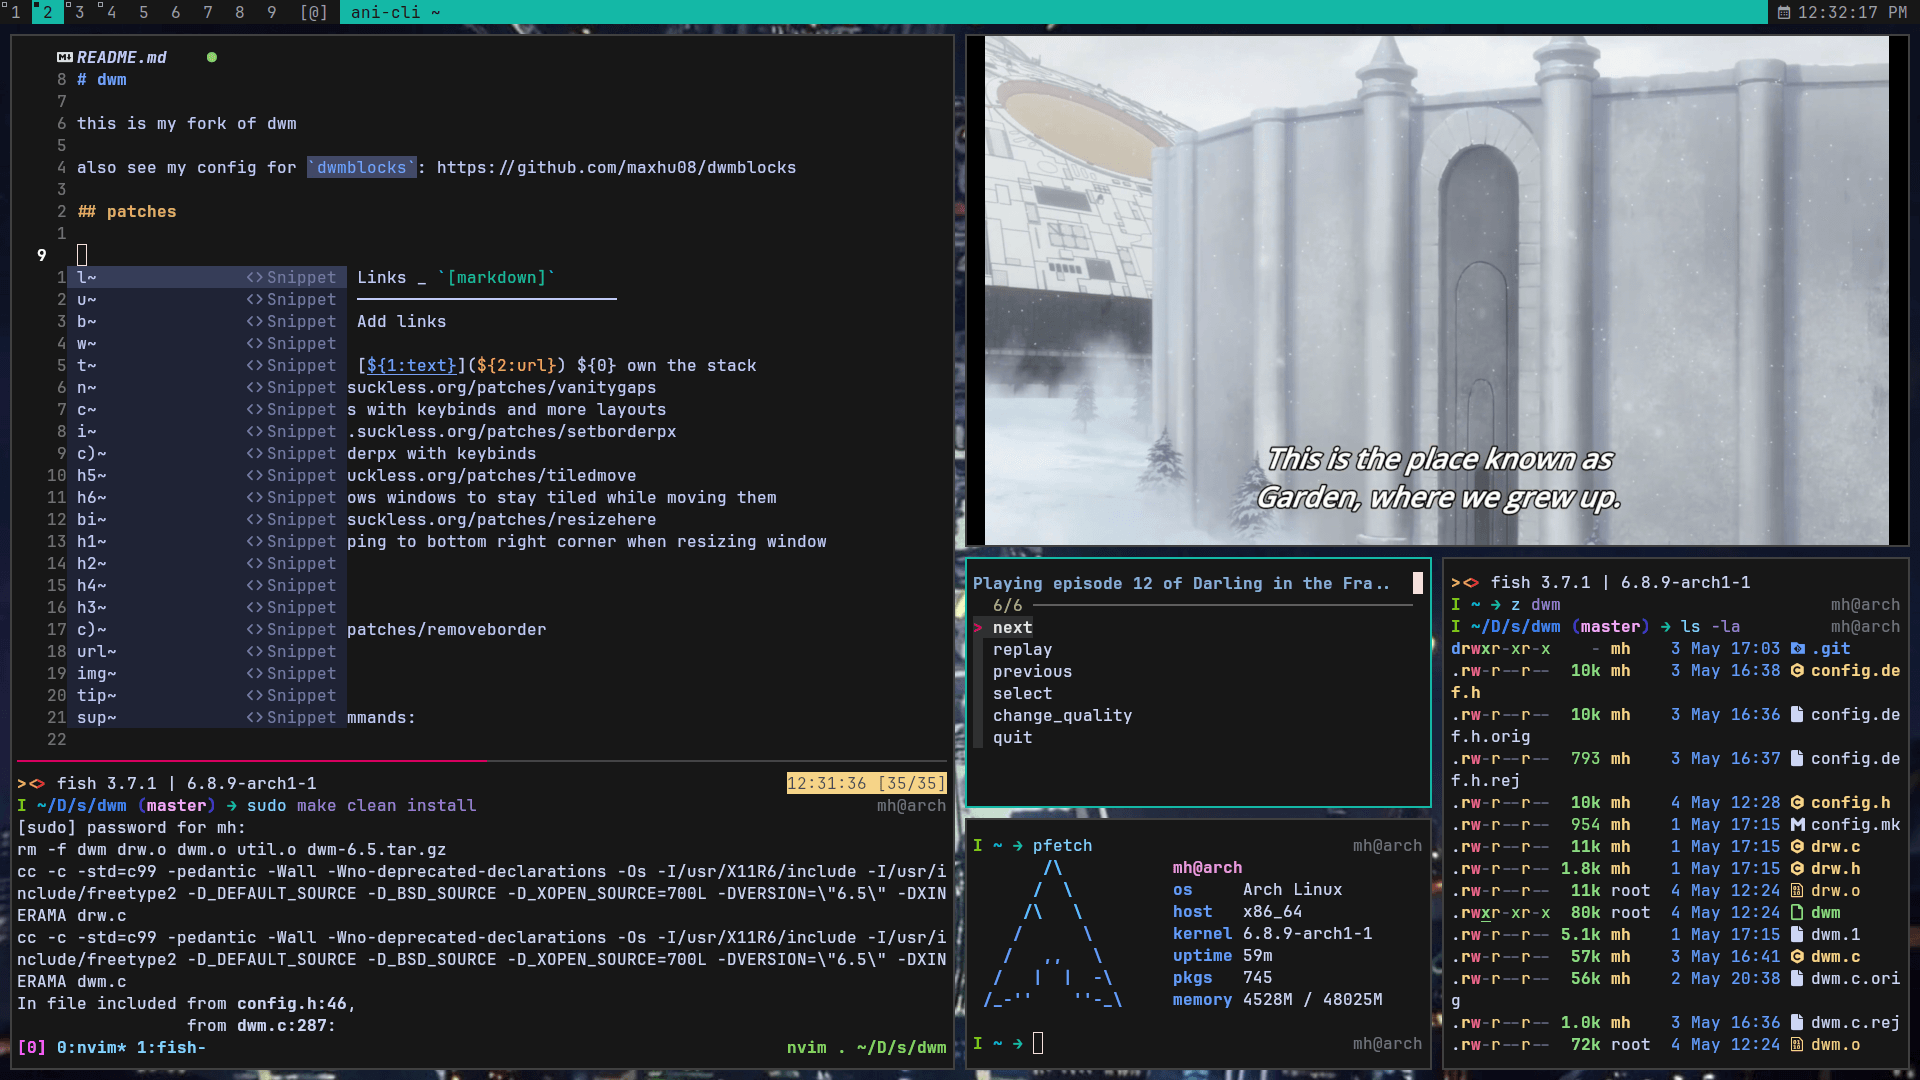Click the Arch Linux ASCII logo
The height and width of the screenshot is (1080, 1920).
1052,933
